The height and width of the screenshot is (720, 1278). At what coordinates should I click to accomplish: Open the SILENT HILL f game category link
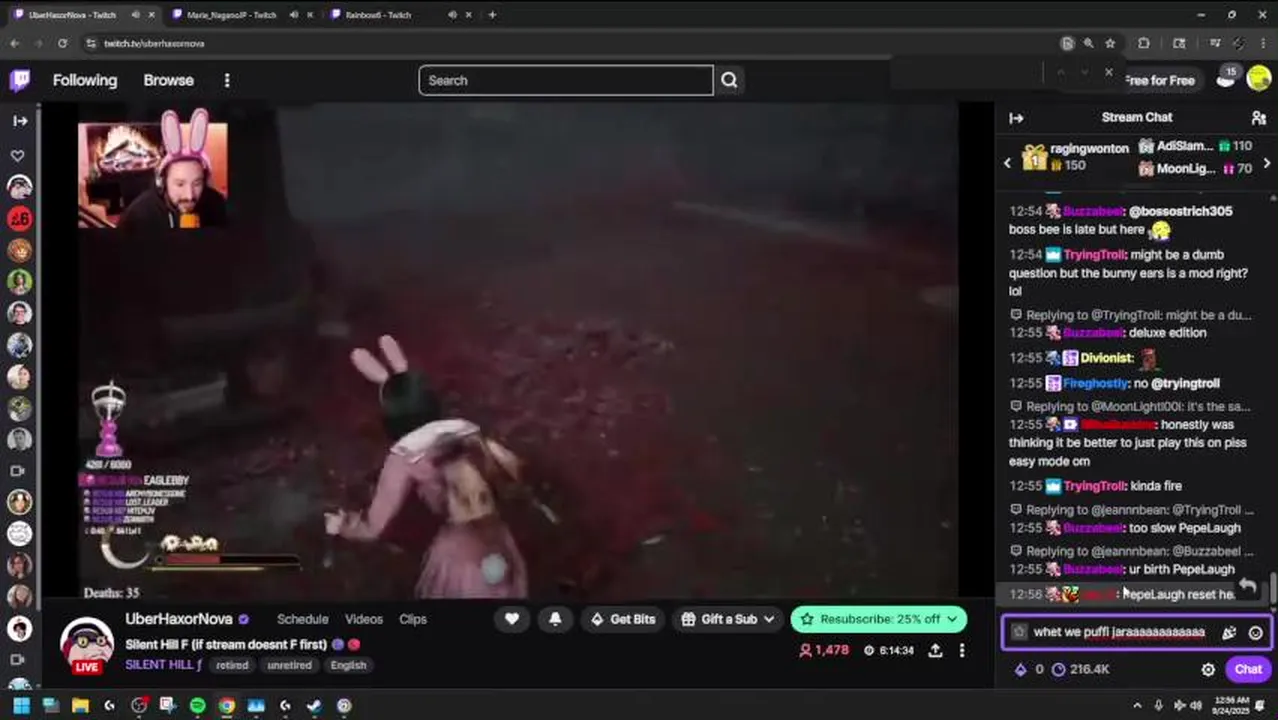tap(164, 665)
